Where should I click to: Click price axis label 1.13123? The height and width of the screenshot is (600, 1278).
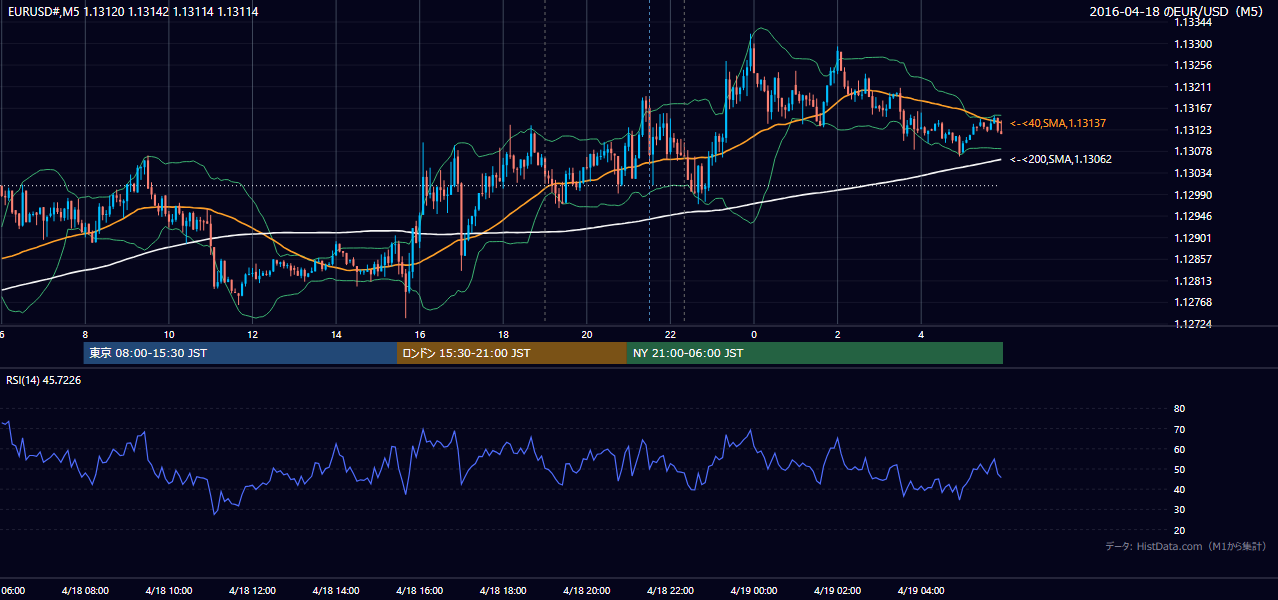click(1193, 130)
